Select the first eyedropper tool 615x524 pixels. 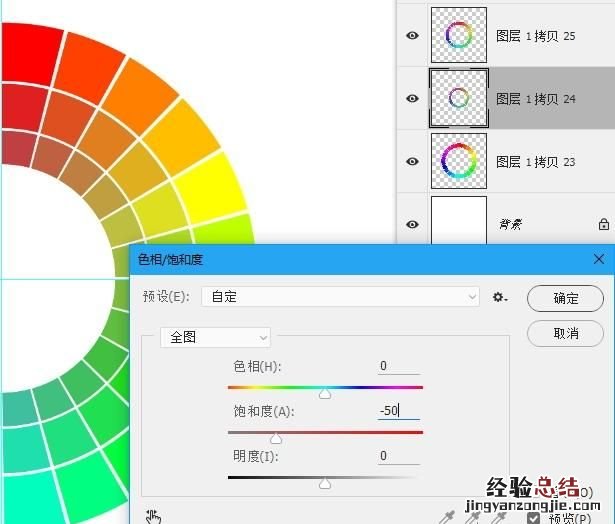point(451,516)
